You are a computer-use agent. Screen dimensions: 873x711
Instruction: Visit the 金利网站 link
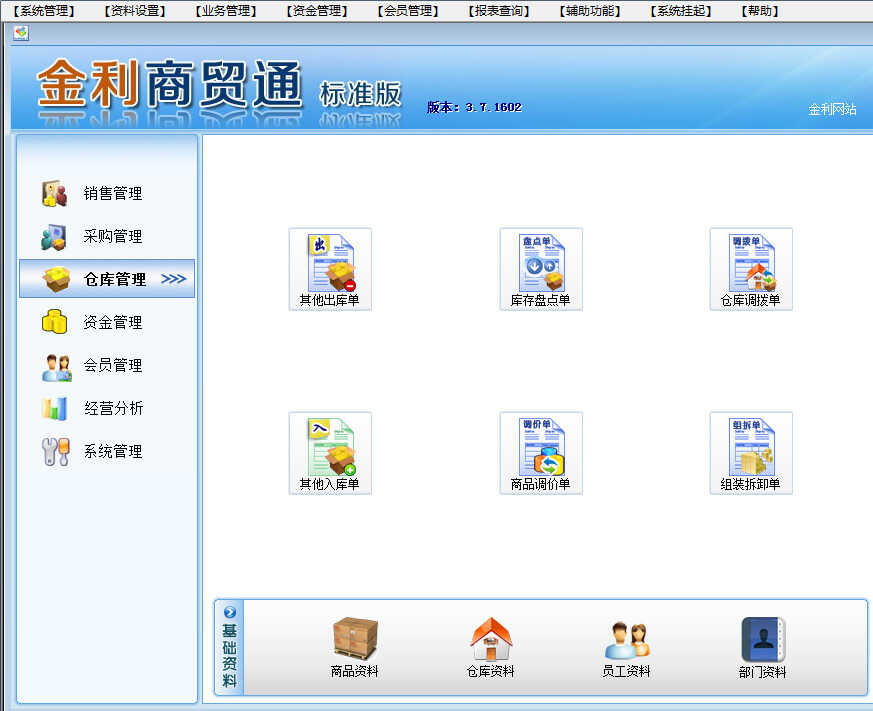[x=832, y=109]
